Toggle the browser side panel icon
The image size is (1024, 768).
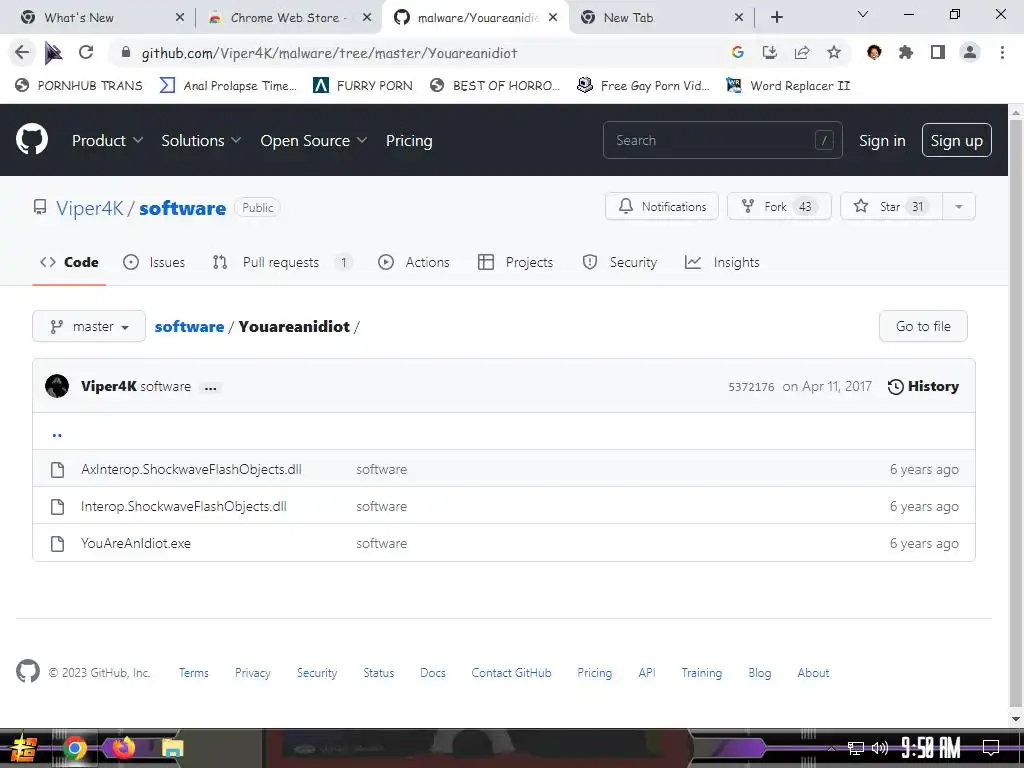pyautogui.click(x=937, y=52)
